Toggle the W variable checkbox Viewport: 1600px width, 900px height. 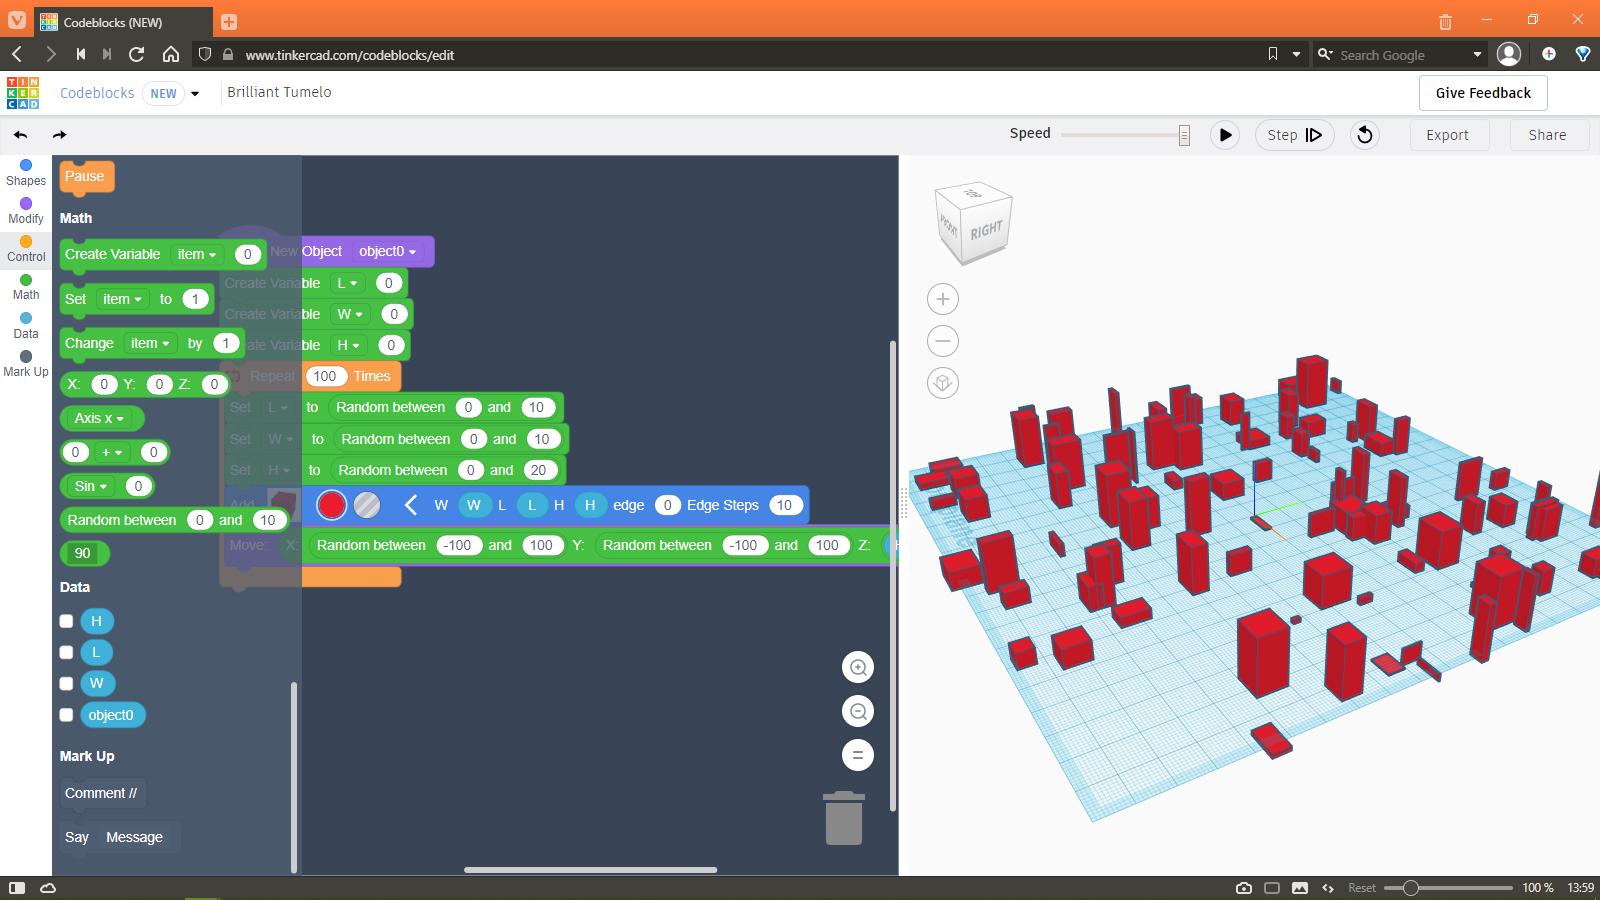pyautogui.click(x=66, y=683)
